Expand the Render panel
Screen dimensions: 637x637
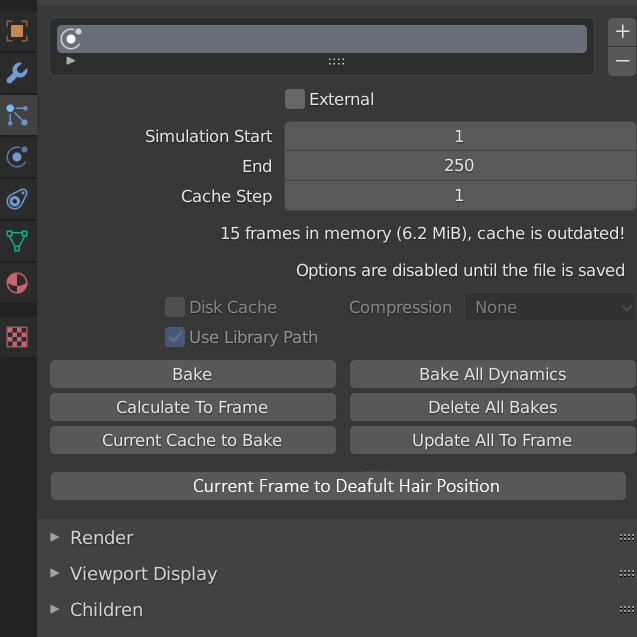(x=54, y=537)
